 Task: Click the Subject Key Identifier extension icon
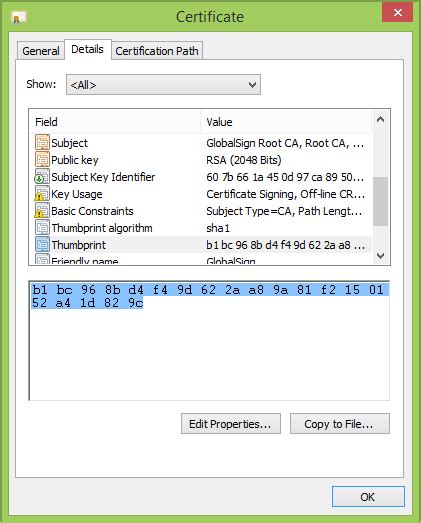point(42,176)
